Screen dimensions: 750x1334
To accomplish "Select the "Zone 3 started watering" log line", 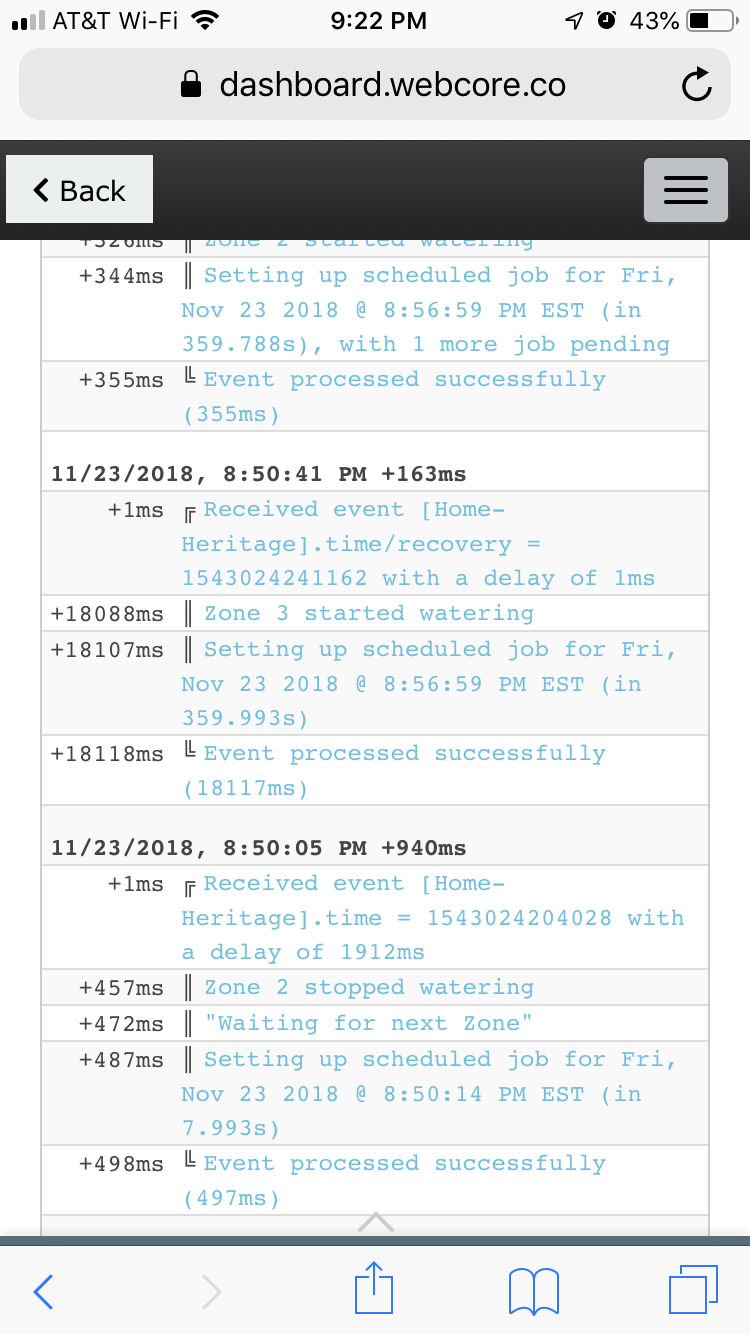I will click(x=369, y=613).
